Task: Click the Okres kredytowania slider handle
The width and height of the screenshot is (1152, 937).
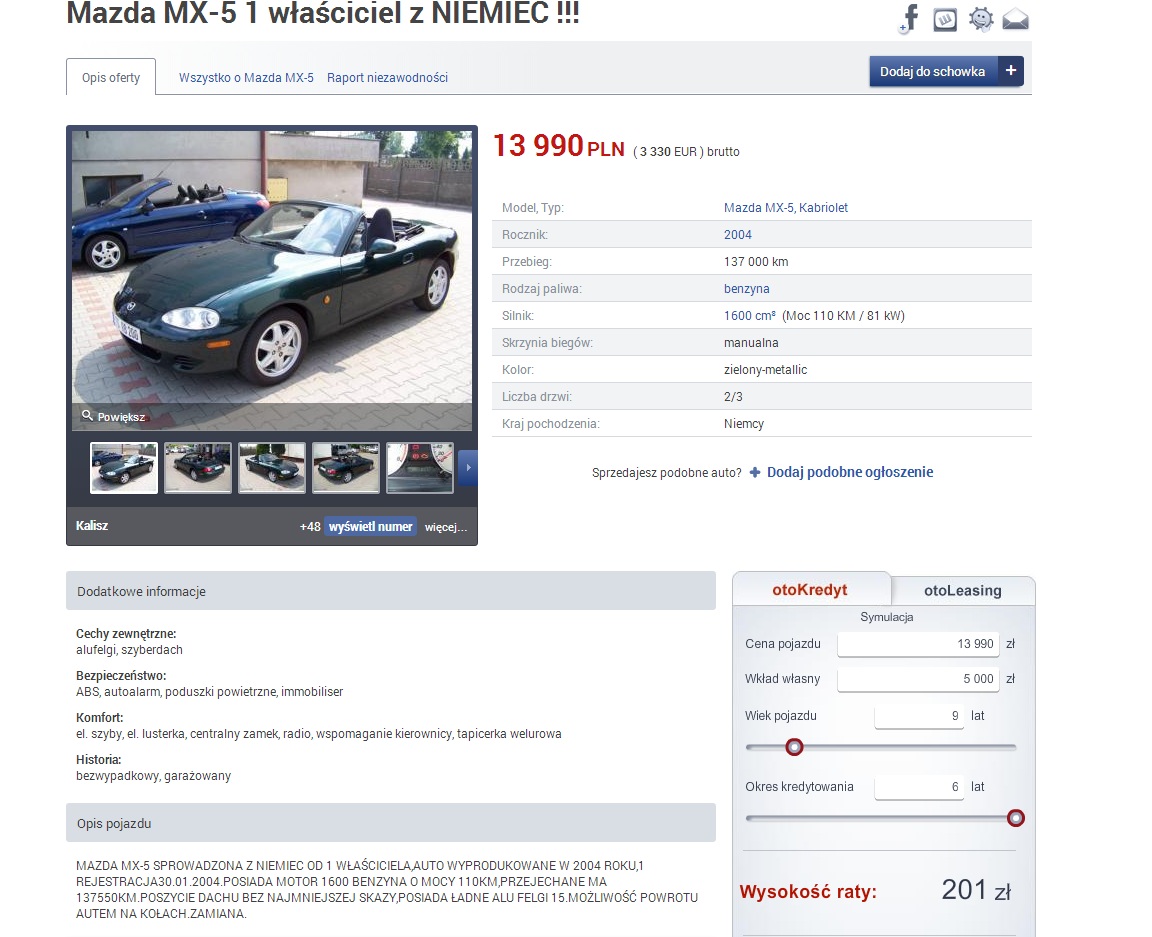Action: pos(1015,818)
